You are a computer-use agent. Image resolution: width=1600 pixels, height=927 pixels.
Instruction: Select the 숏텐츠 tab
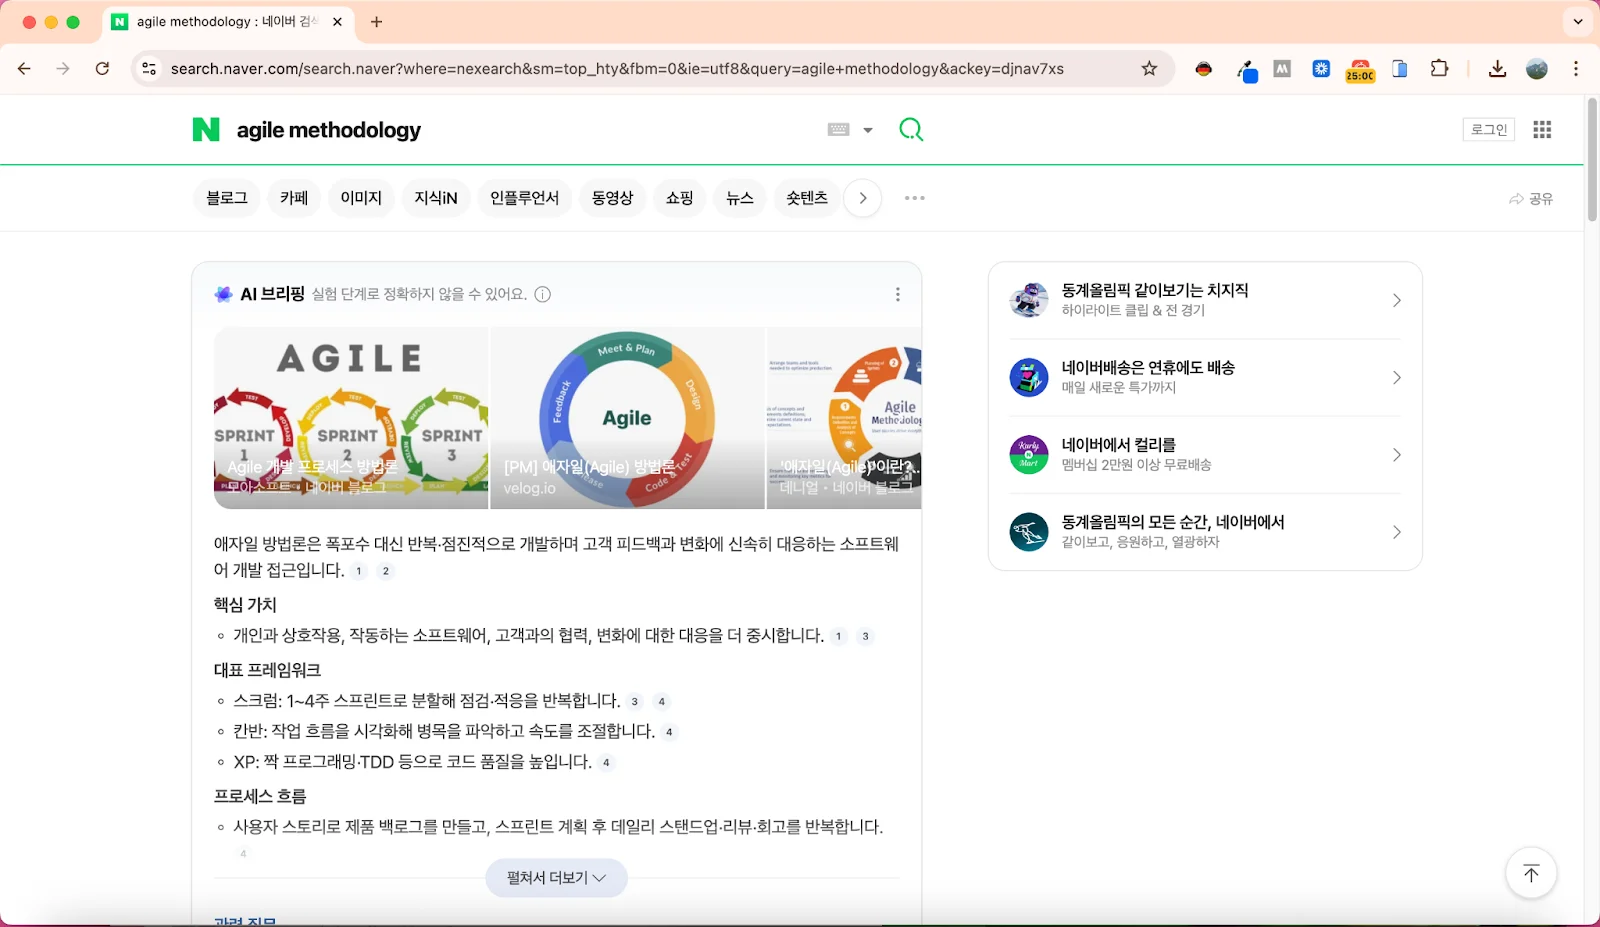pyautogui.click(x=807, y=198)
